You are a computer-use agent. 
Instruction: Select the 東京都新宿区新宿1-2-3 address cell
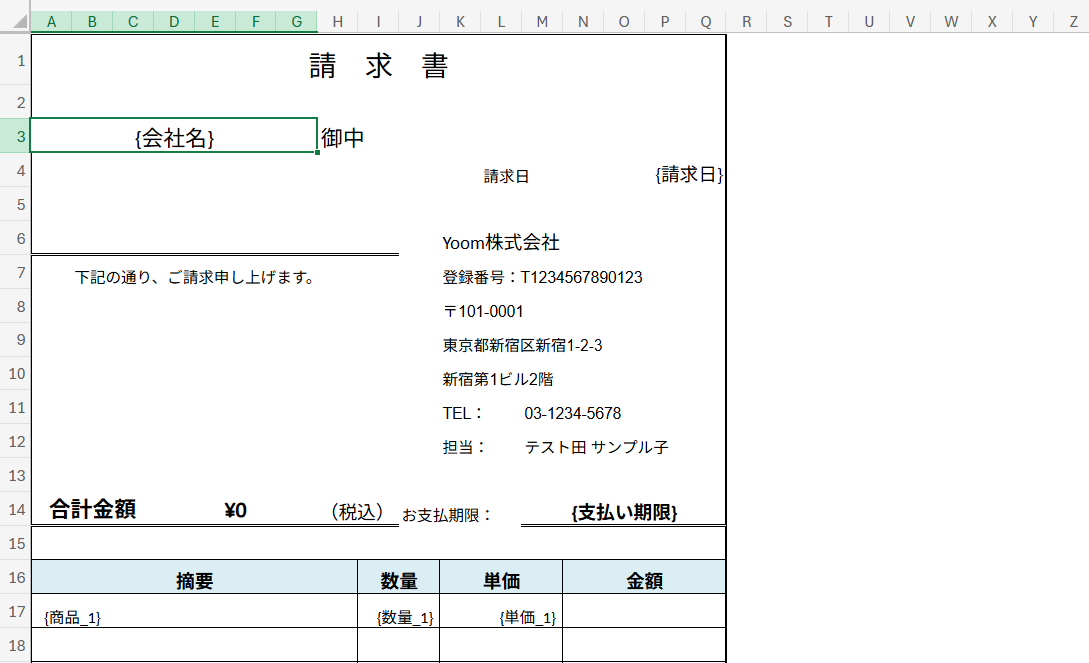point(522,345)
